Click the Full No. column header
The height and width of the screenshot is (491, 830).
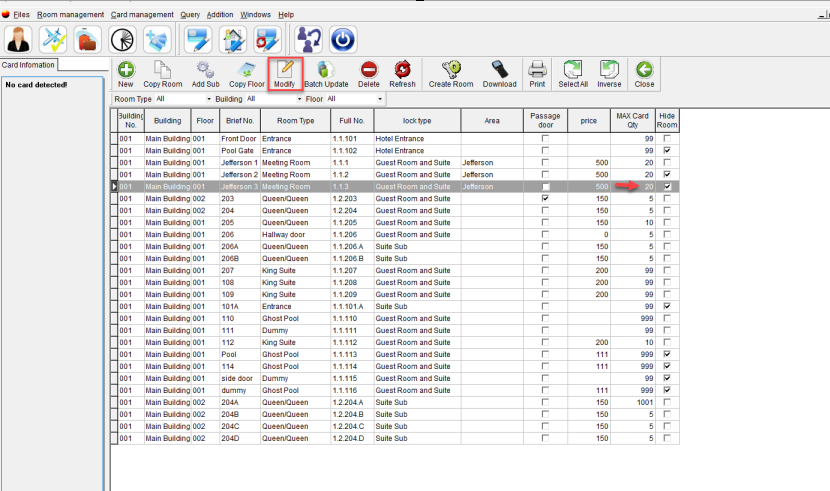click(x=352, y=121)
